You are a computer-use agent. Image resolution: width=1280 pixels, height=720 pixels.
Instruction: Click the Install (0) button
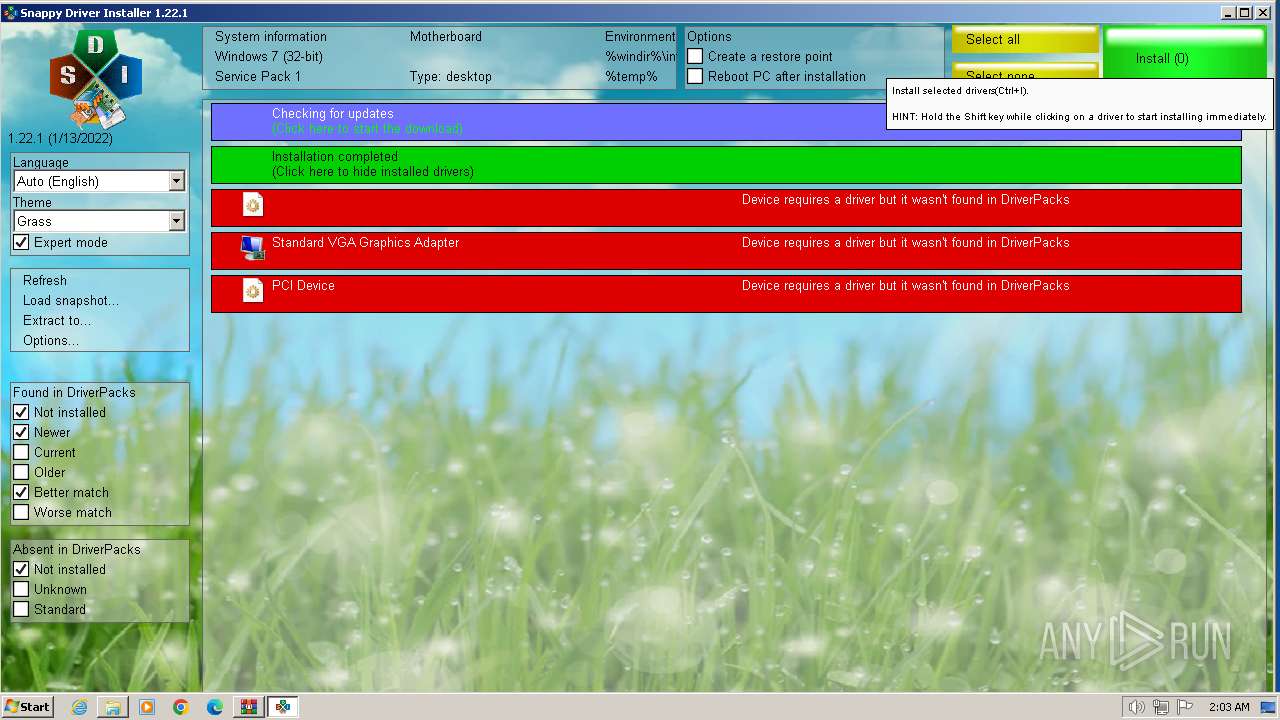coord(1185,52)
